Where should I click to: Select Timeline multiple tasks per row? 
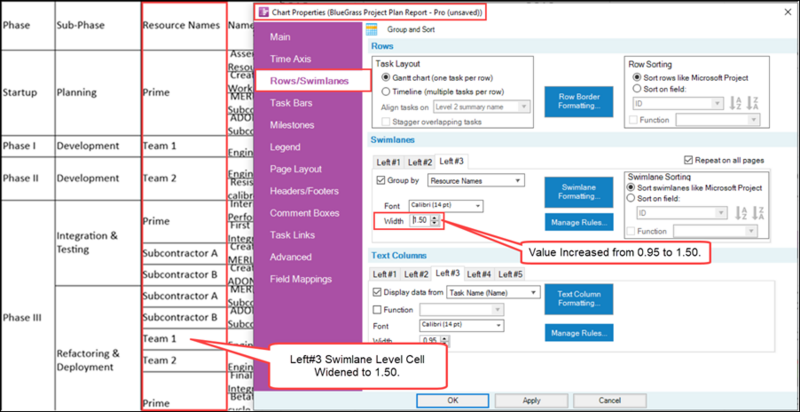pos(386,92)
